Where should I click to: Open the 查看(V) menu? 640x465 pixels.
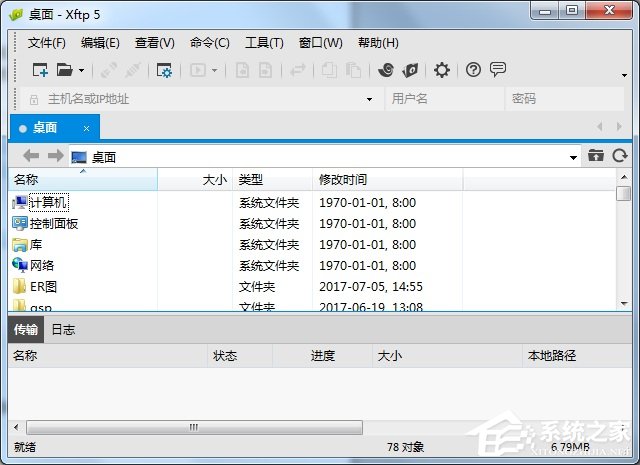(x=155, y=42)
